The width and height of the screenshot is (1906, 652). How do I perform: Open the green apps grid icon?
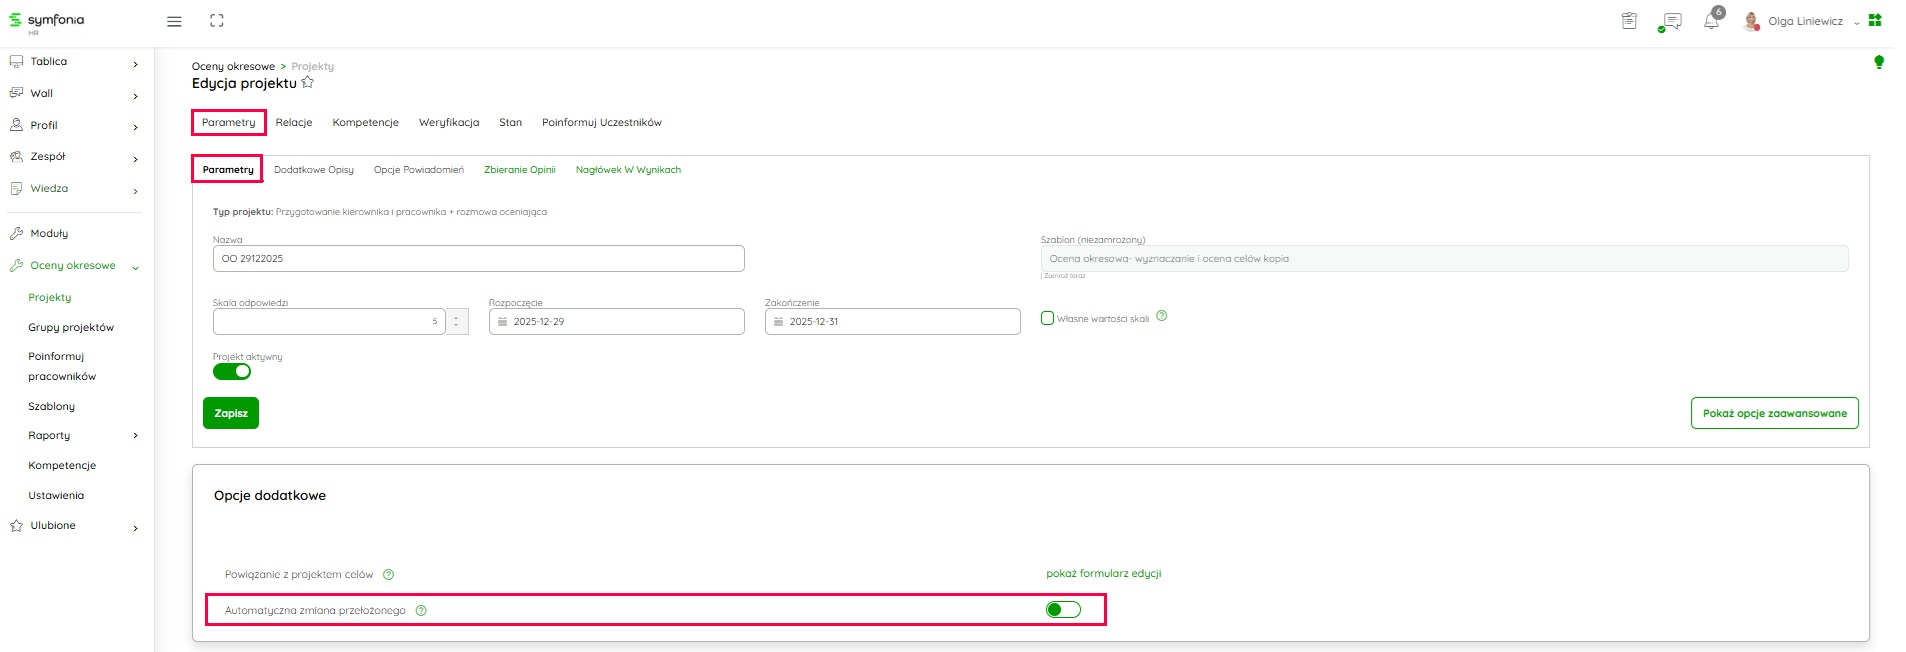click(1875, 20)
